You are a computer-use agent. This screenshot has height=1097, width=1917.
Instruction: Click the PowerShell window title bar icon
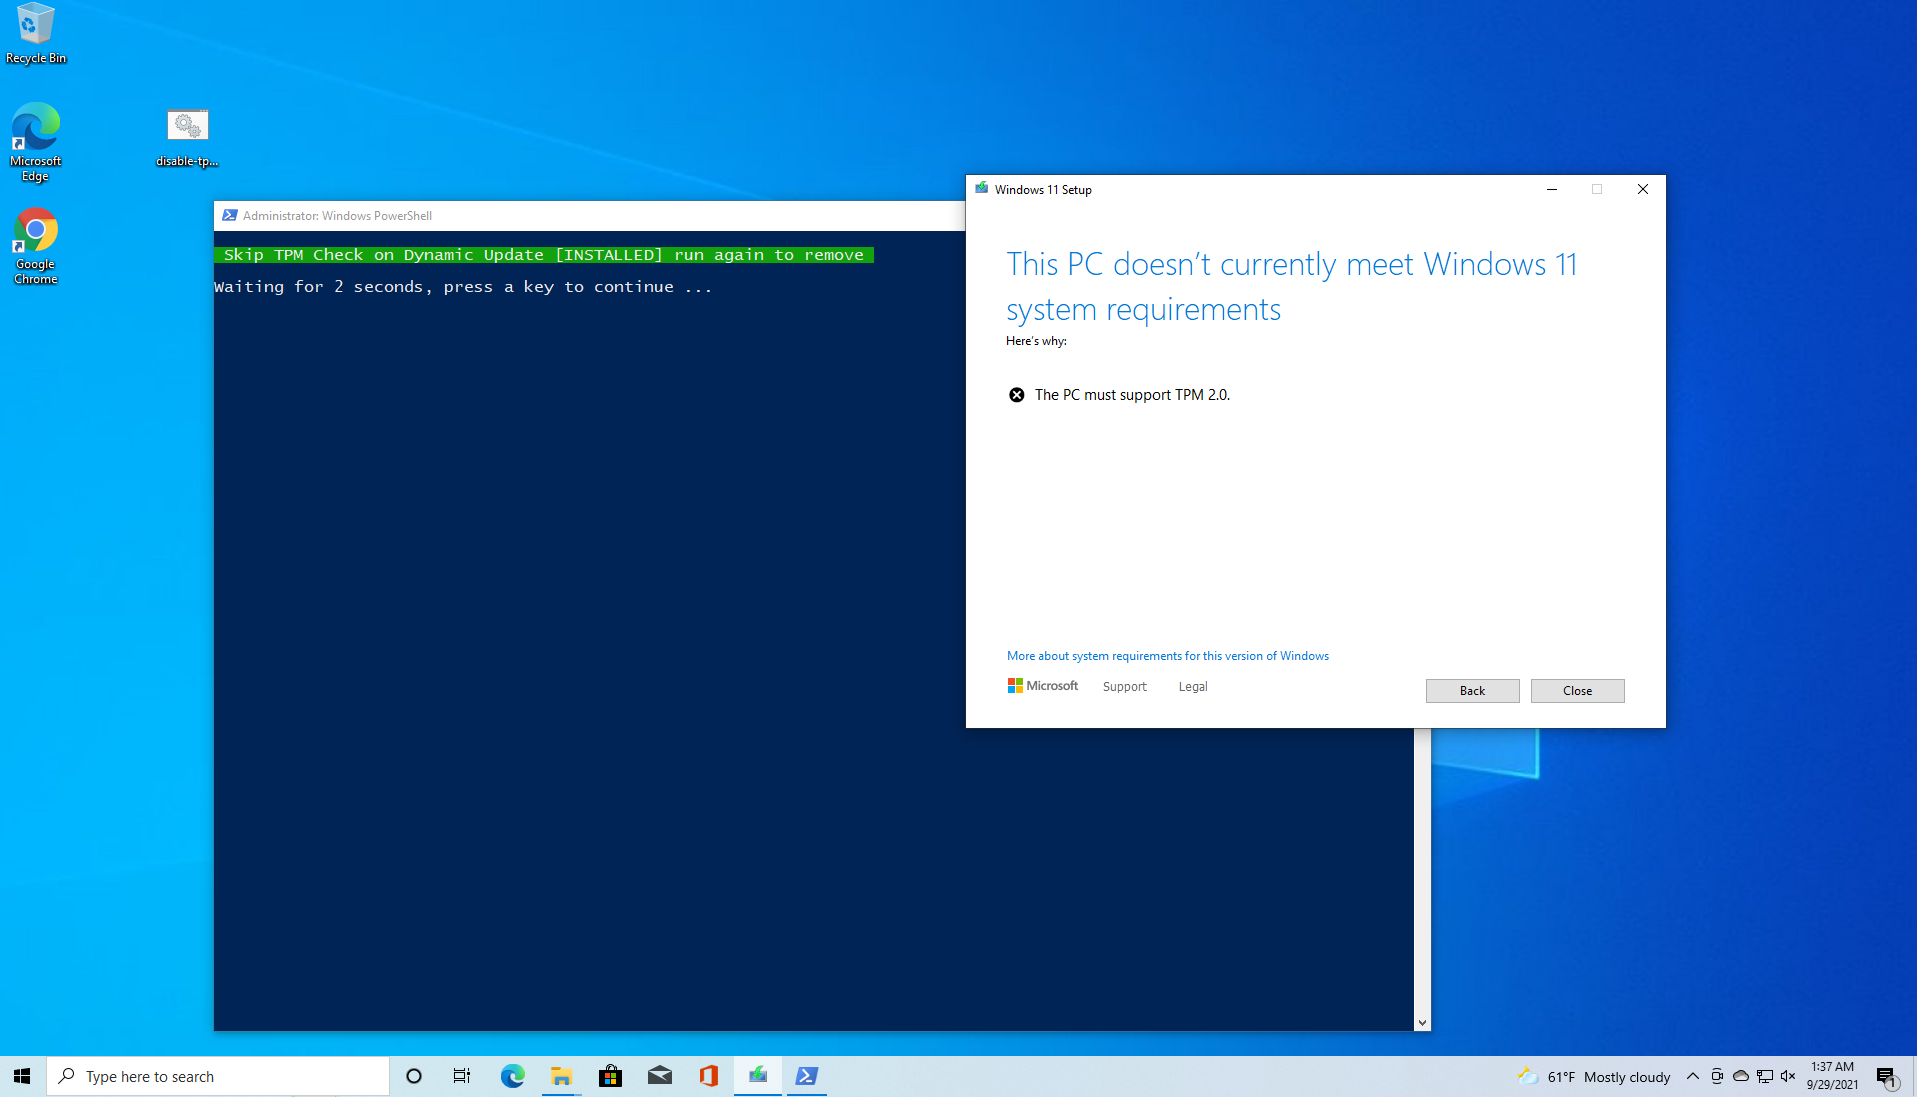[229, 215]
